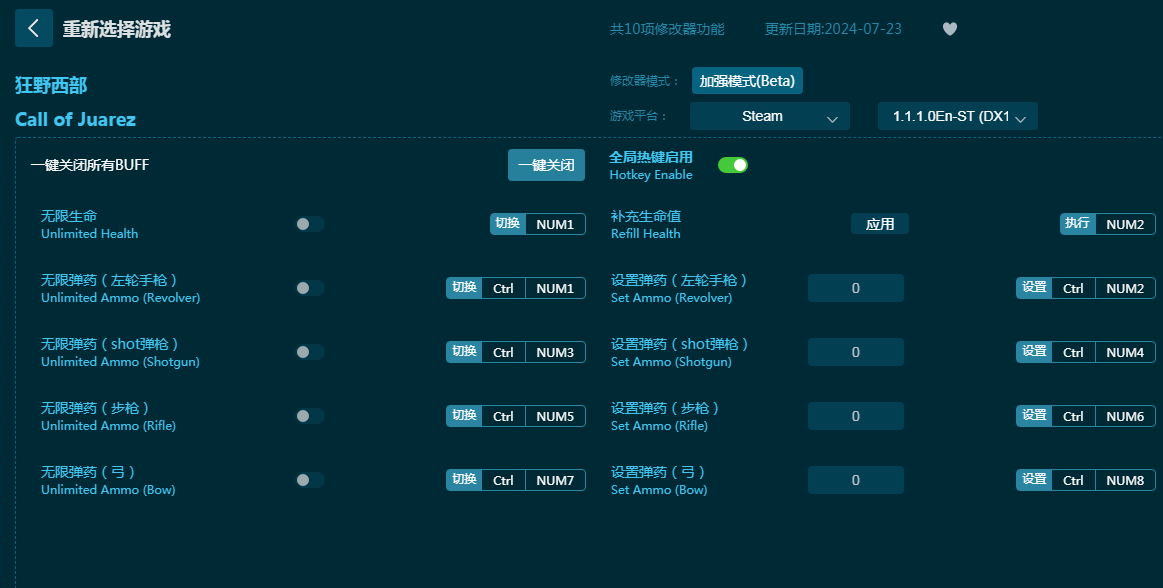Image resolution: width=1163 pixels, height=588 pixels.
Task: Click NUM3 key for Unlimited Ammo (Shotgun)
Action: pyautogui.click(x=556, y=352)
